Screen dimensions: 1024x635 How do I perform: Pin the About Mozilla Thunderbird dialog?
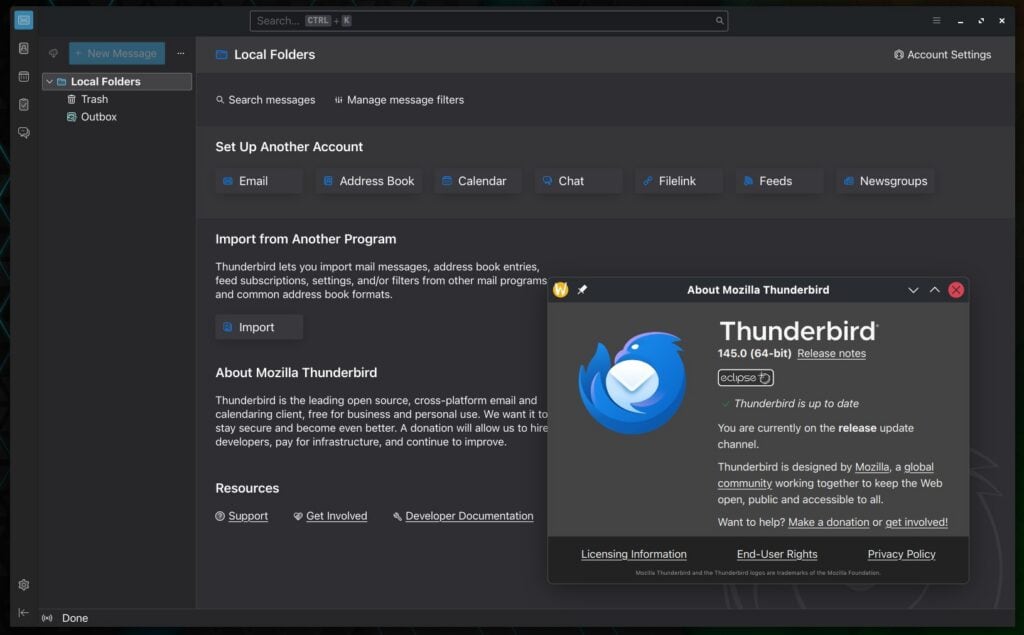pos(581,289)
